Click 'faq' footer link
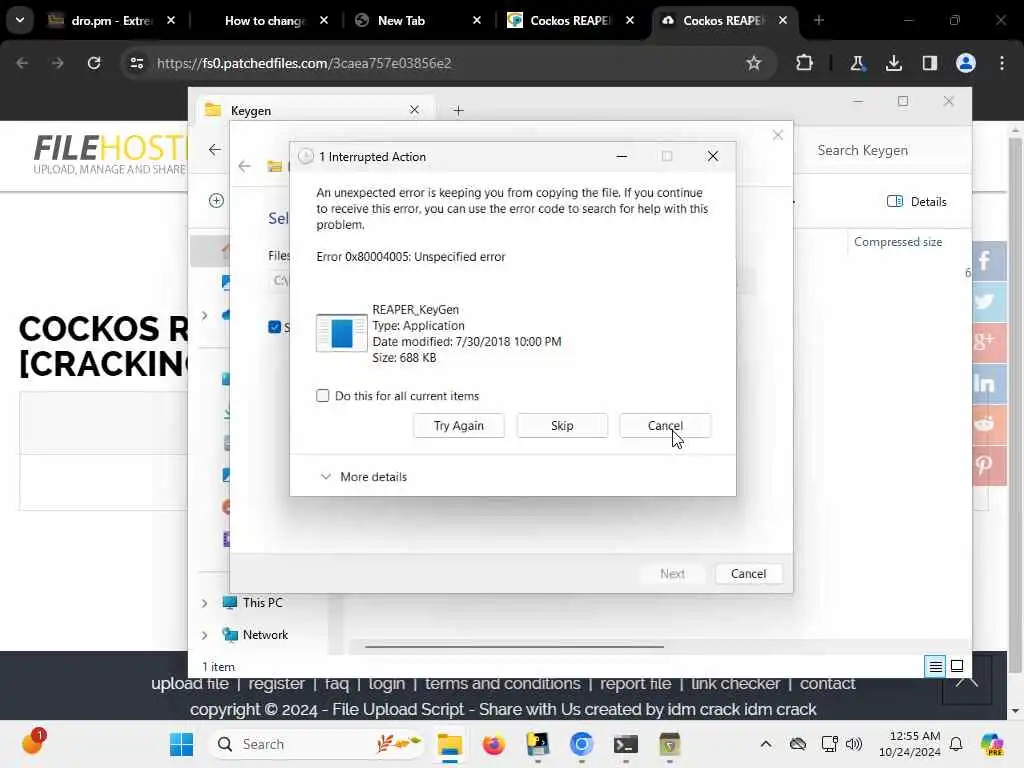The width and height of the screenshot is (1024, 768). pos(337,683)
